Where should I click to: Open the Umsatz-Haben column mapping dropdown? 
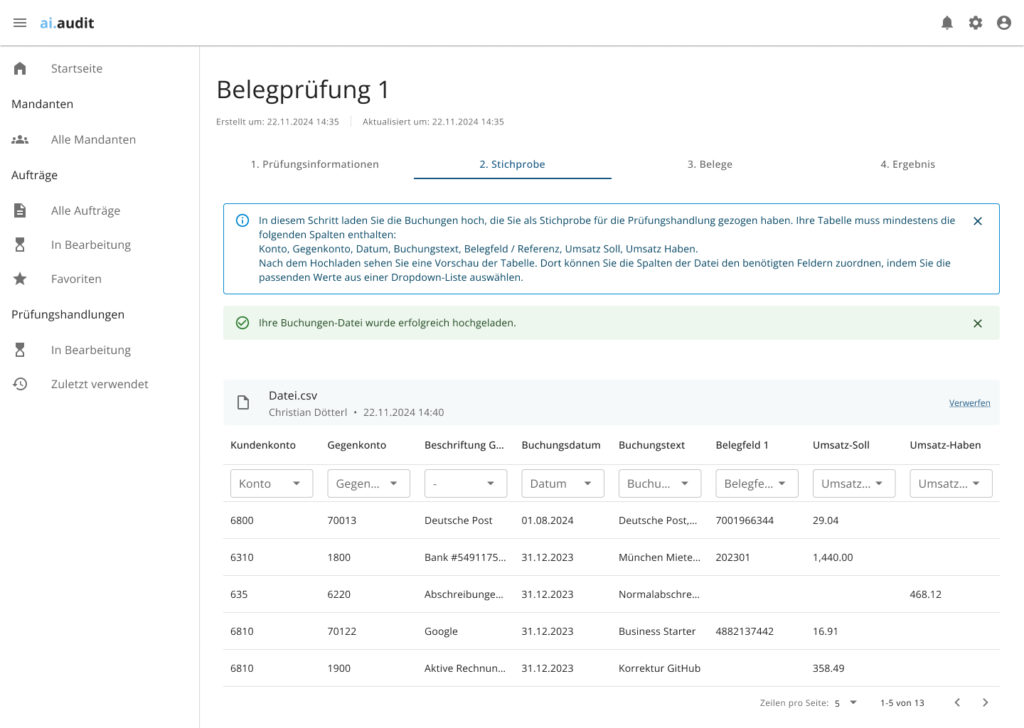pyautogui.click(x=950, y=484)
